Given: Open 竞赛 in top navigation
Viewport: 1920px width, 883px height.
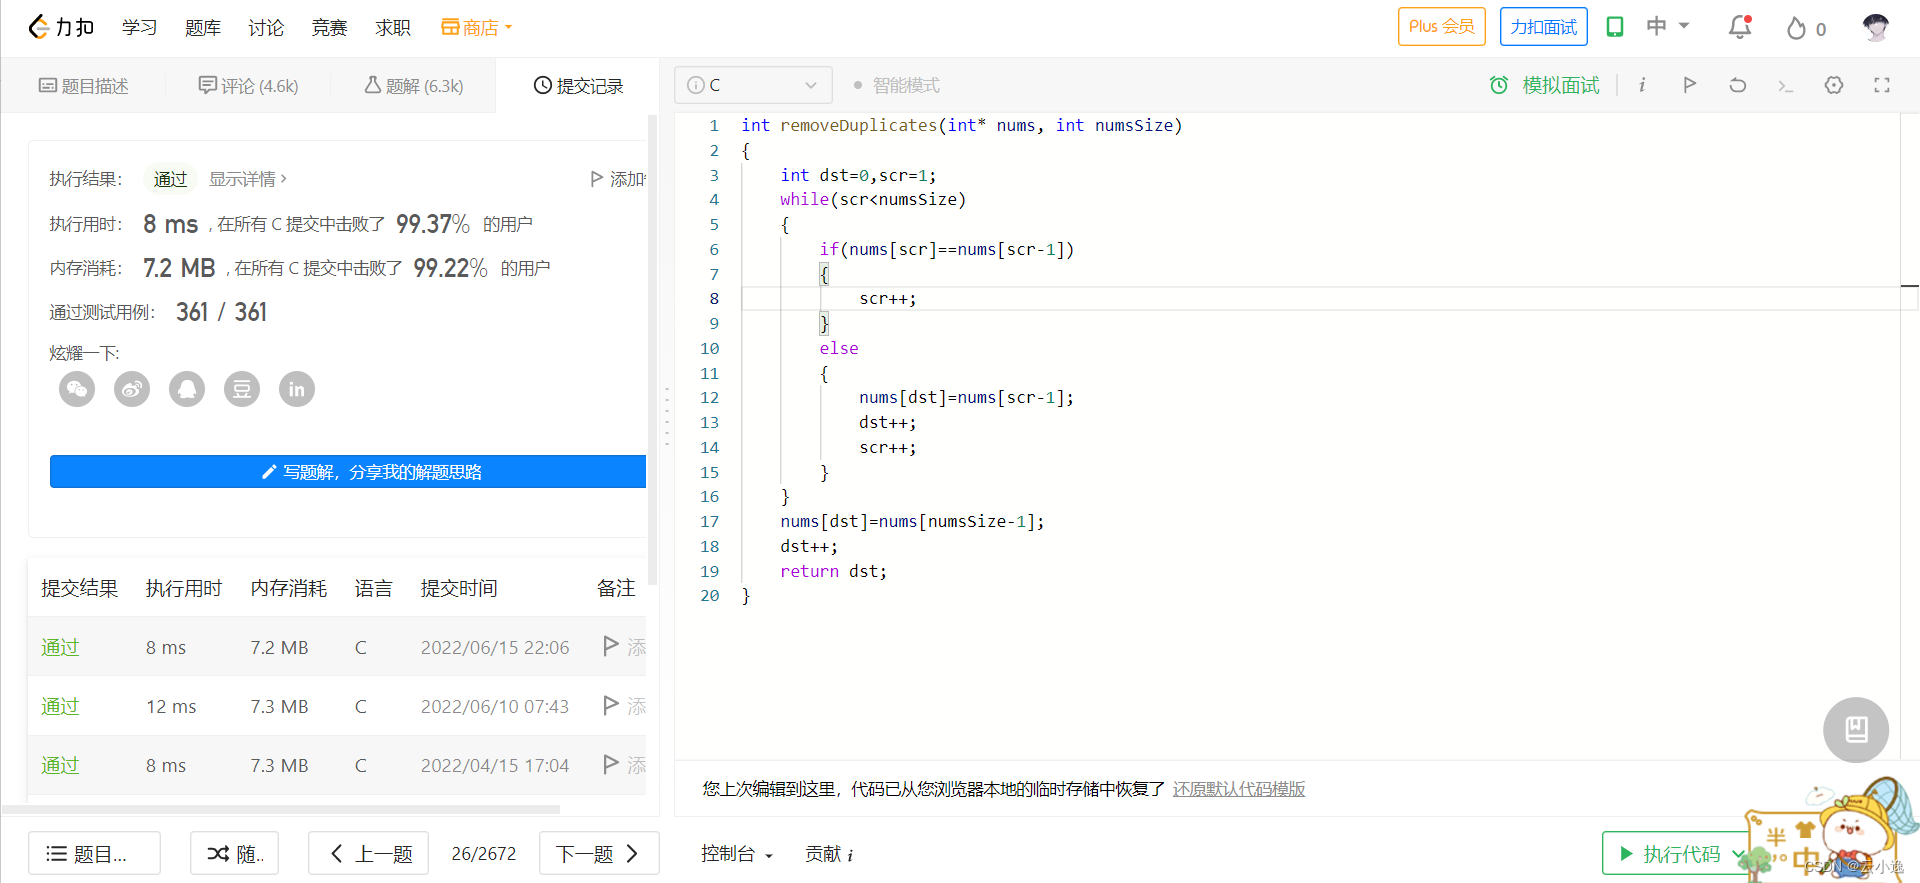Looking at the screenshot, I should [329, 27].
